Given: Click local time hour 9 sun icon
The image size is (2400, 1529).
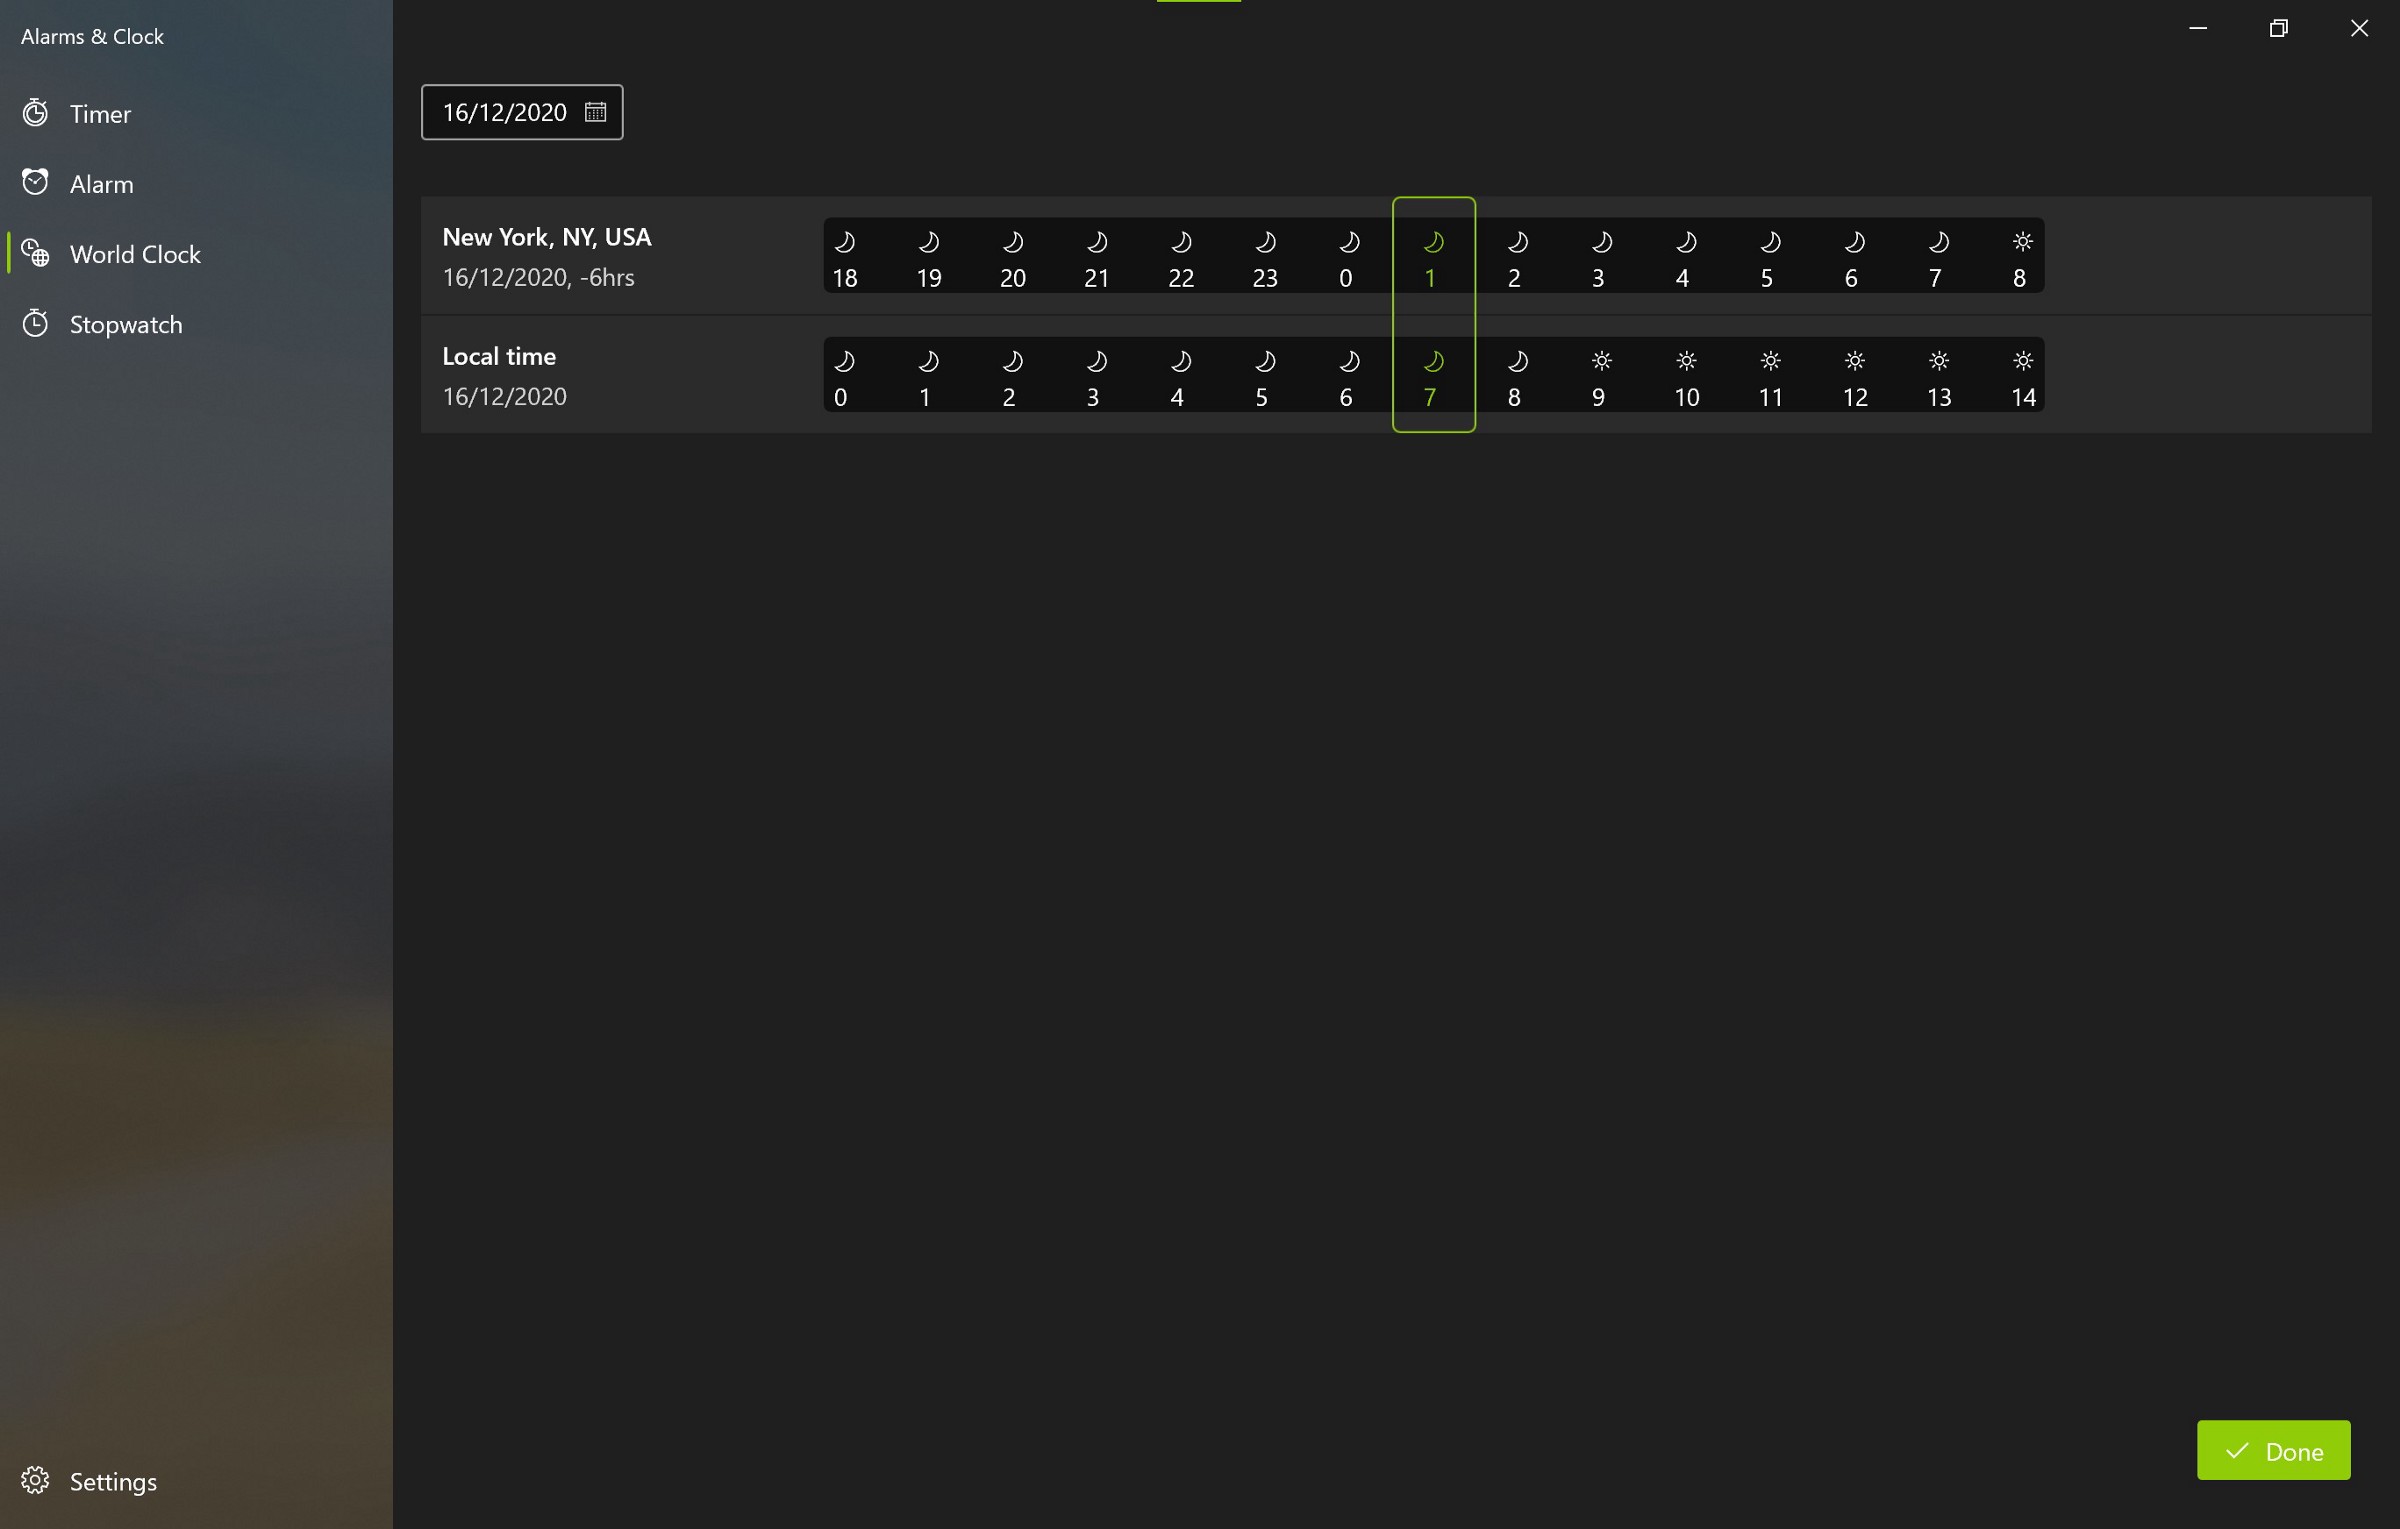Looking at the screenshot, I should click(1601, 361).
